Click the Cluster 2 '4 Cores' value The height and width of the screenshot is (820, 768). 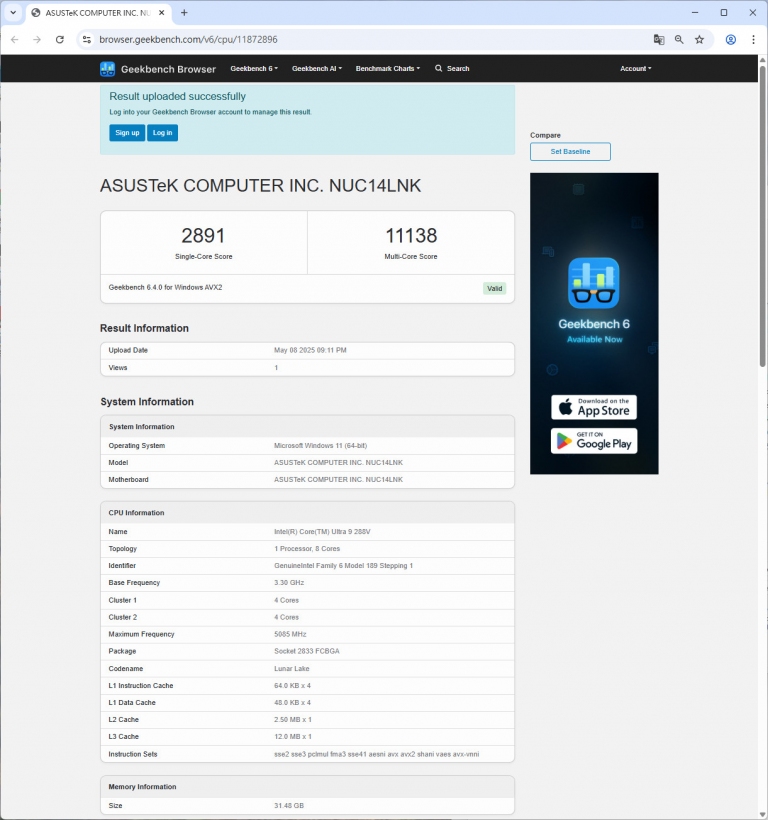click(286, 617)
